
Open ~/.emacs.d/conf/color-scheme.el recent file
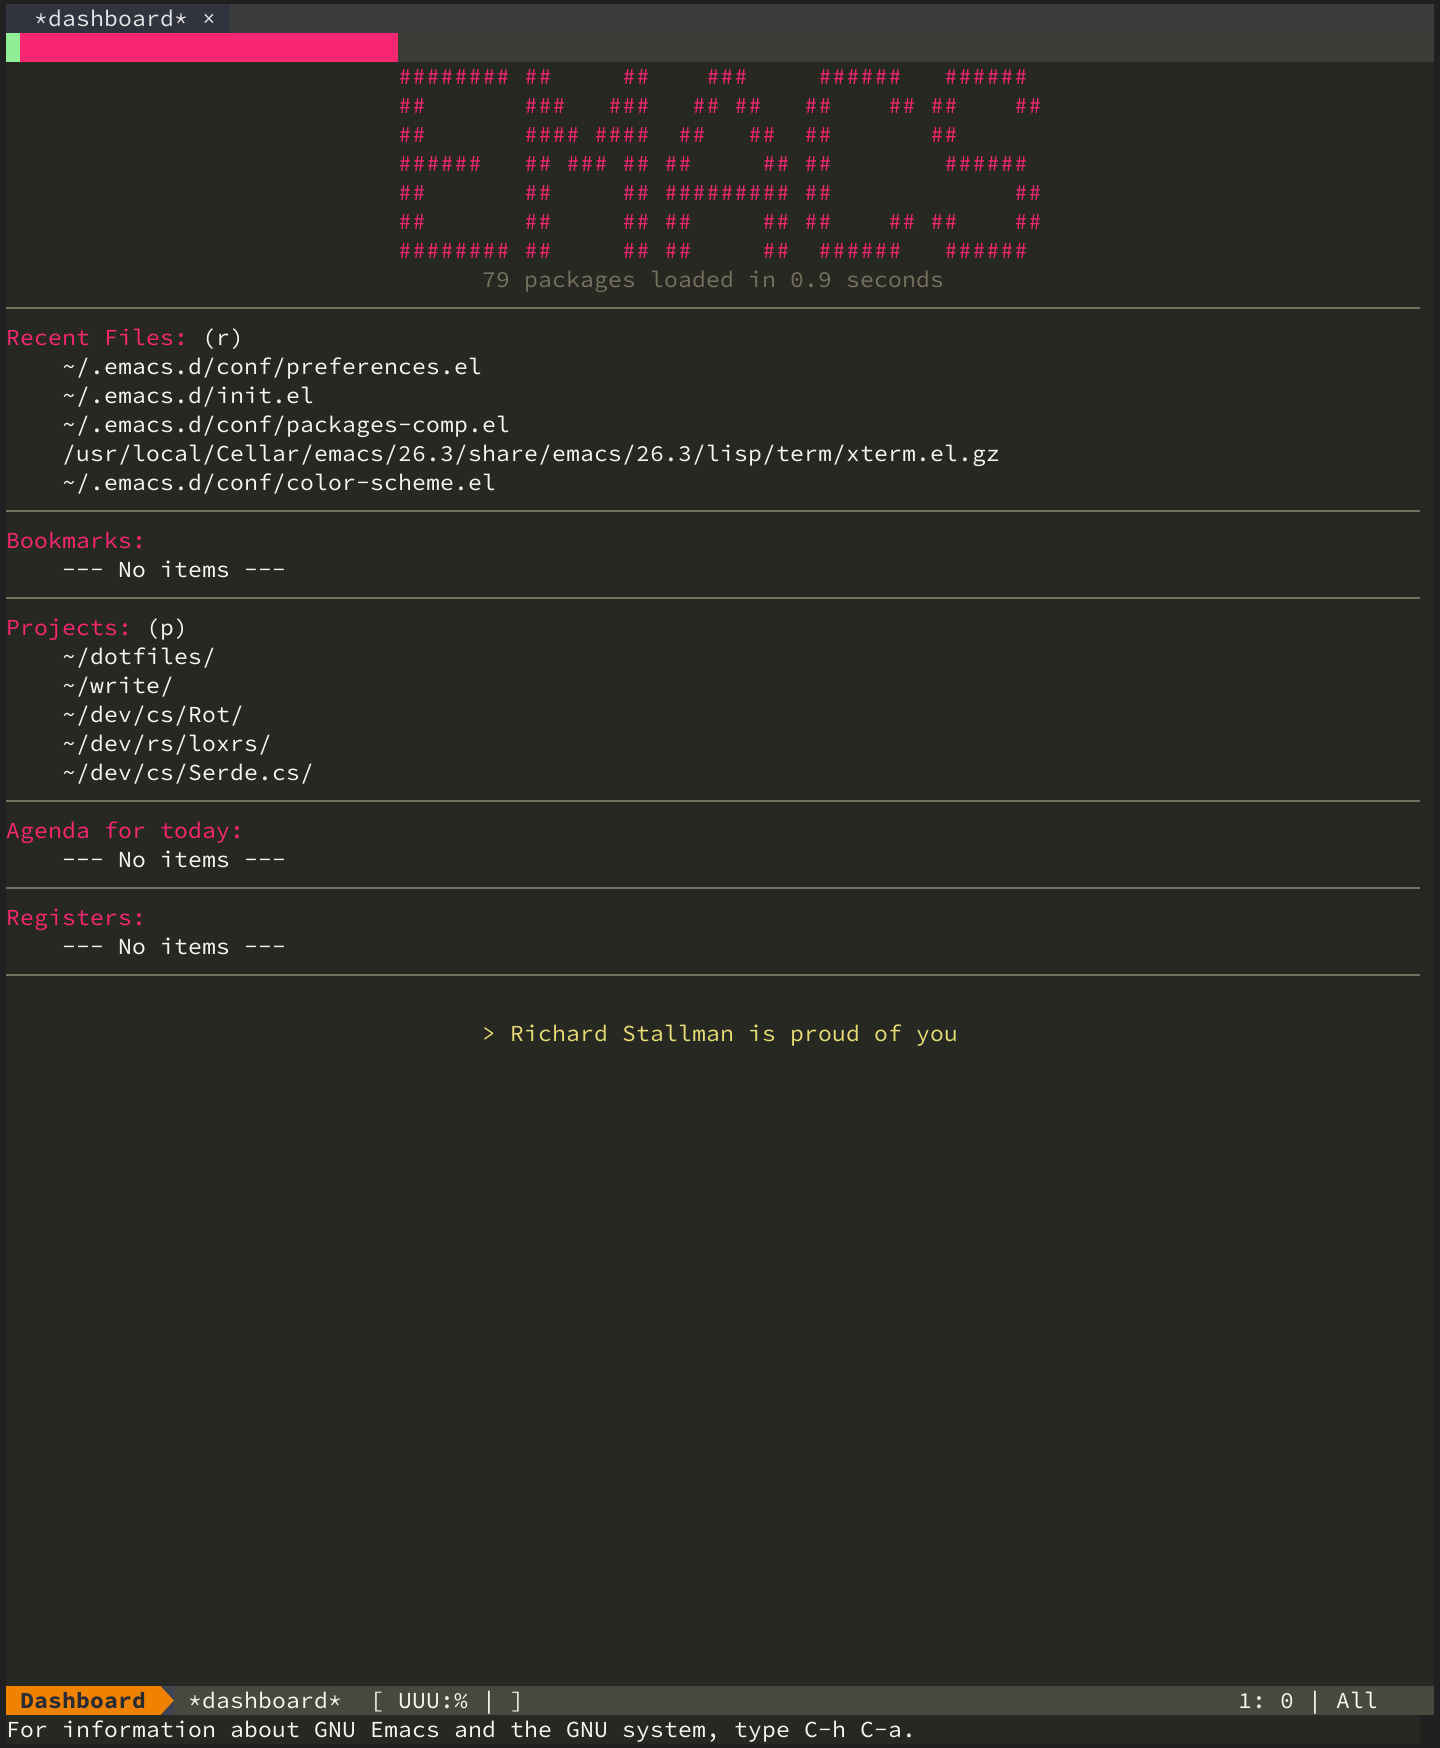coord(279,483)
